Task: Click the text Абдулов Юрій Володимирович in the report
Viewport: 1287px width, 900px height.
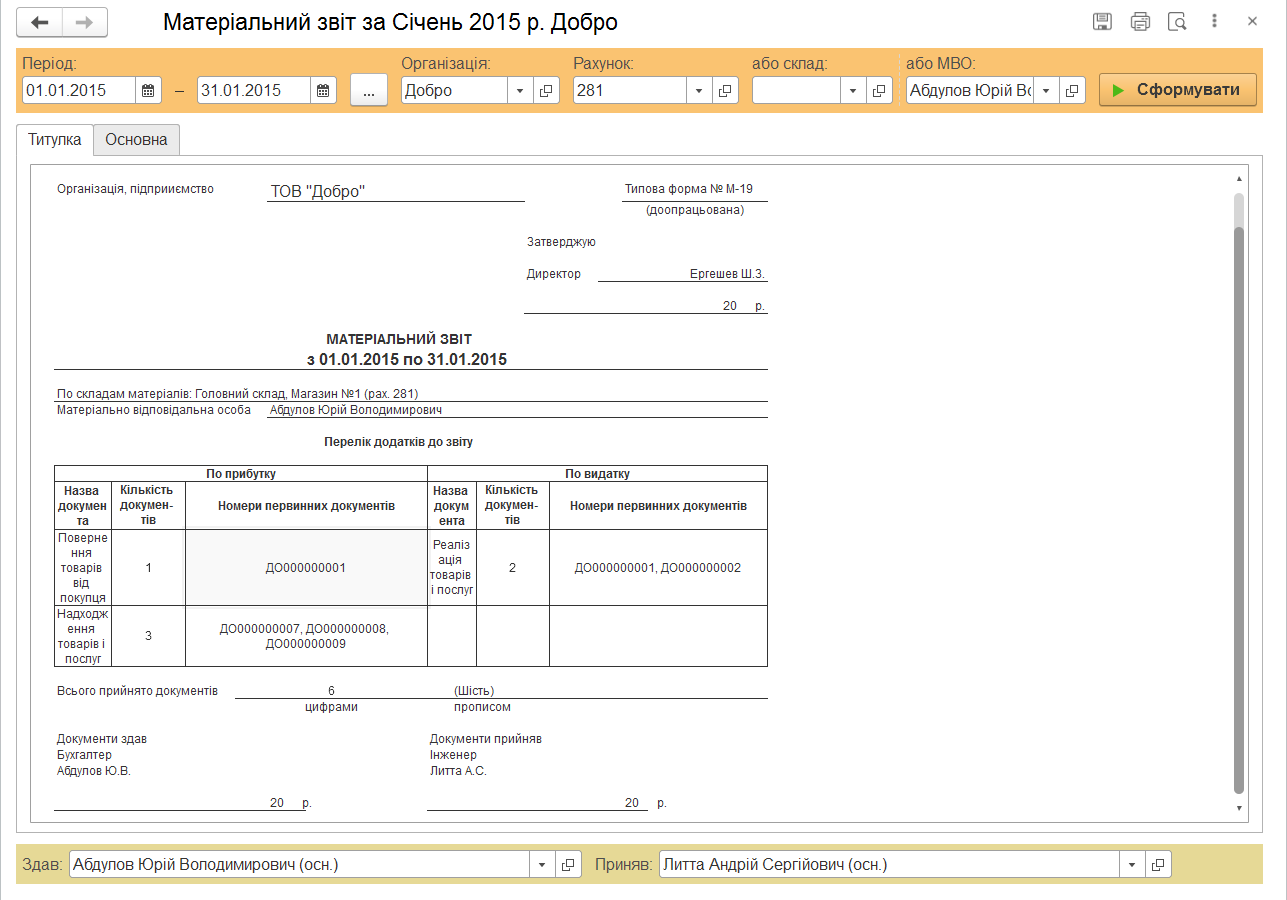Action: (356, 410)
